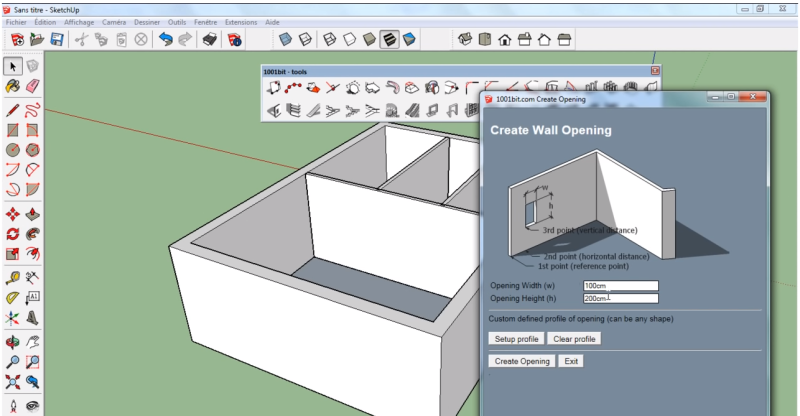Click the 'Create Wall Opening' heading

551,130
